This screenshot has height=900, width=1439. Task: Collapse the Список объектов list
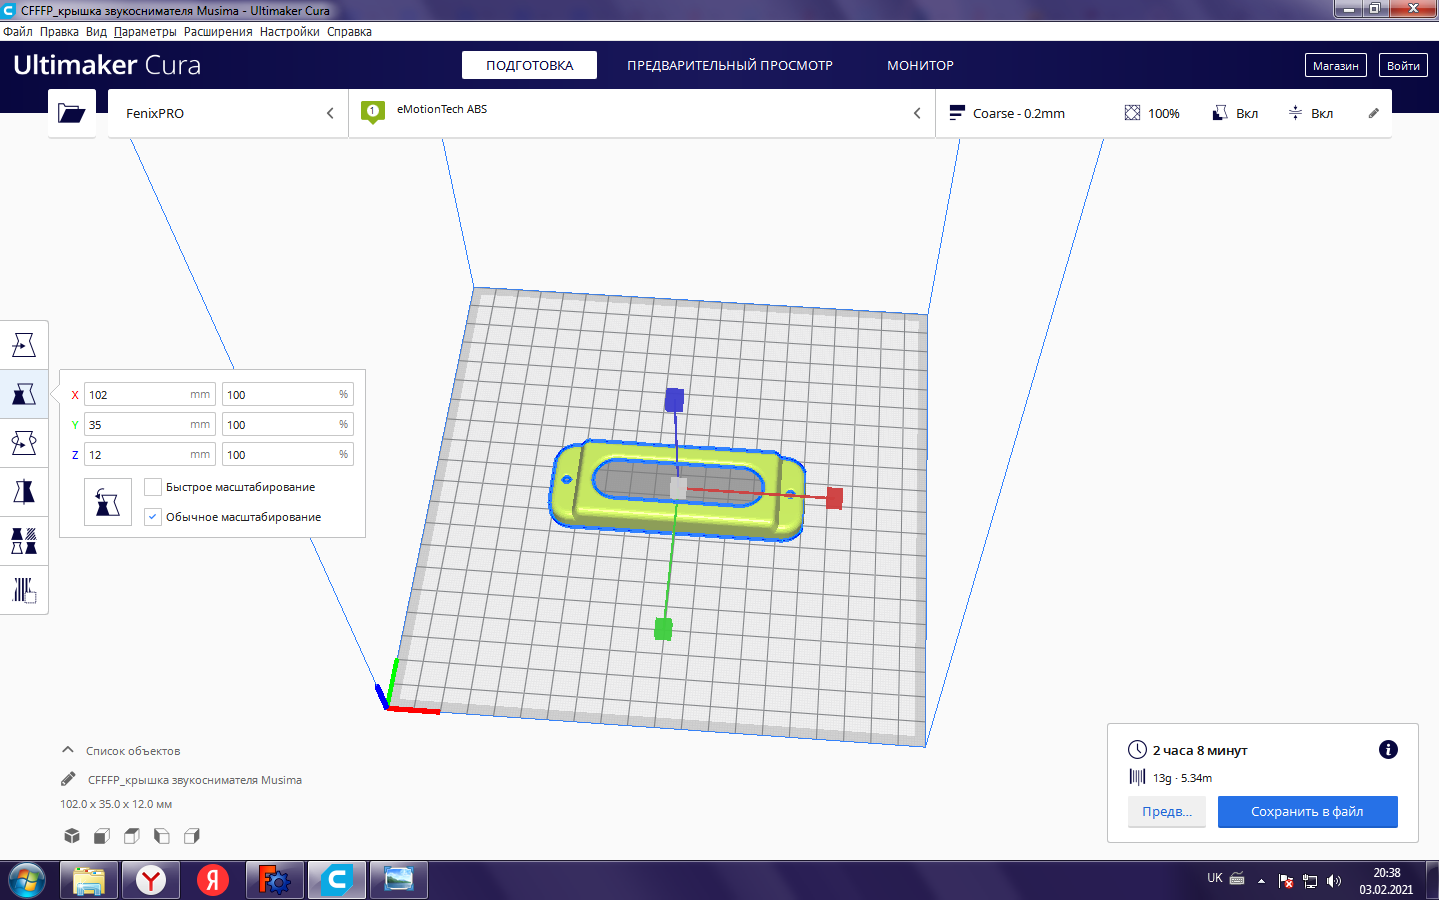point(68,750)
